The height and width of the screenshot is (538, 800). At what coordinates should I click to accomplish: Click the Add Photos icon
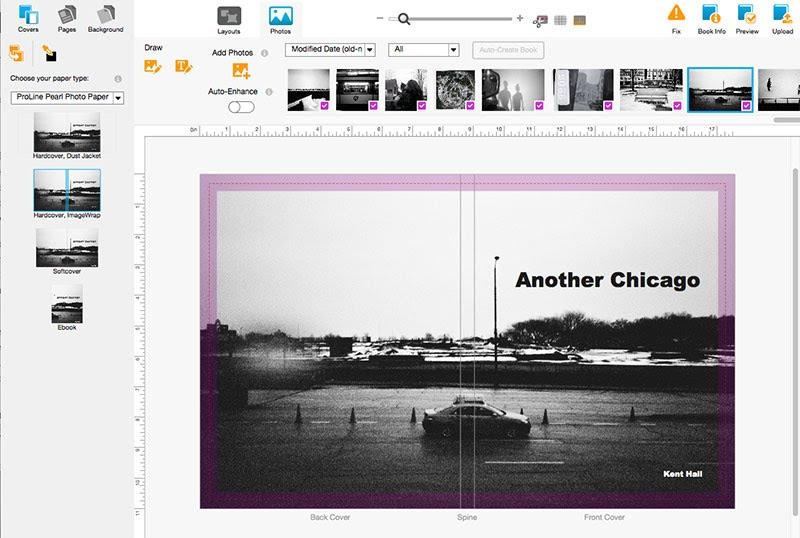click(241, 70)
